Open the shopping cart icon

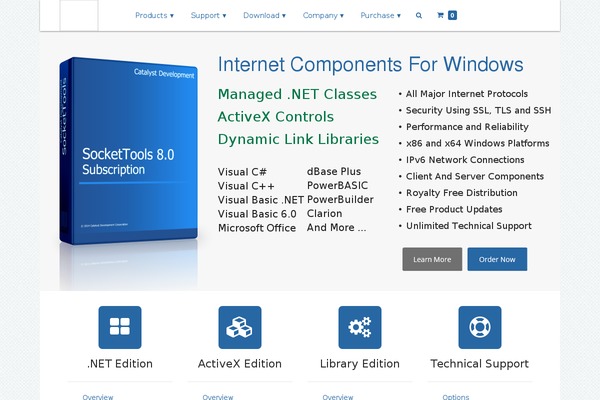447,16
